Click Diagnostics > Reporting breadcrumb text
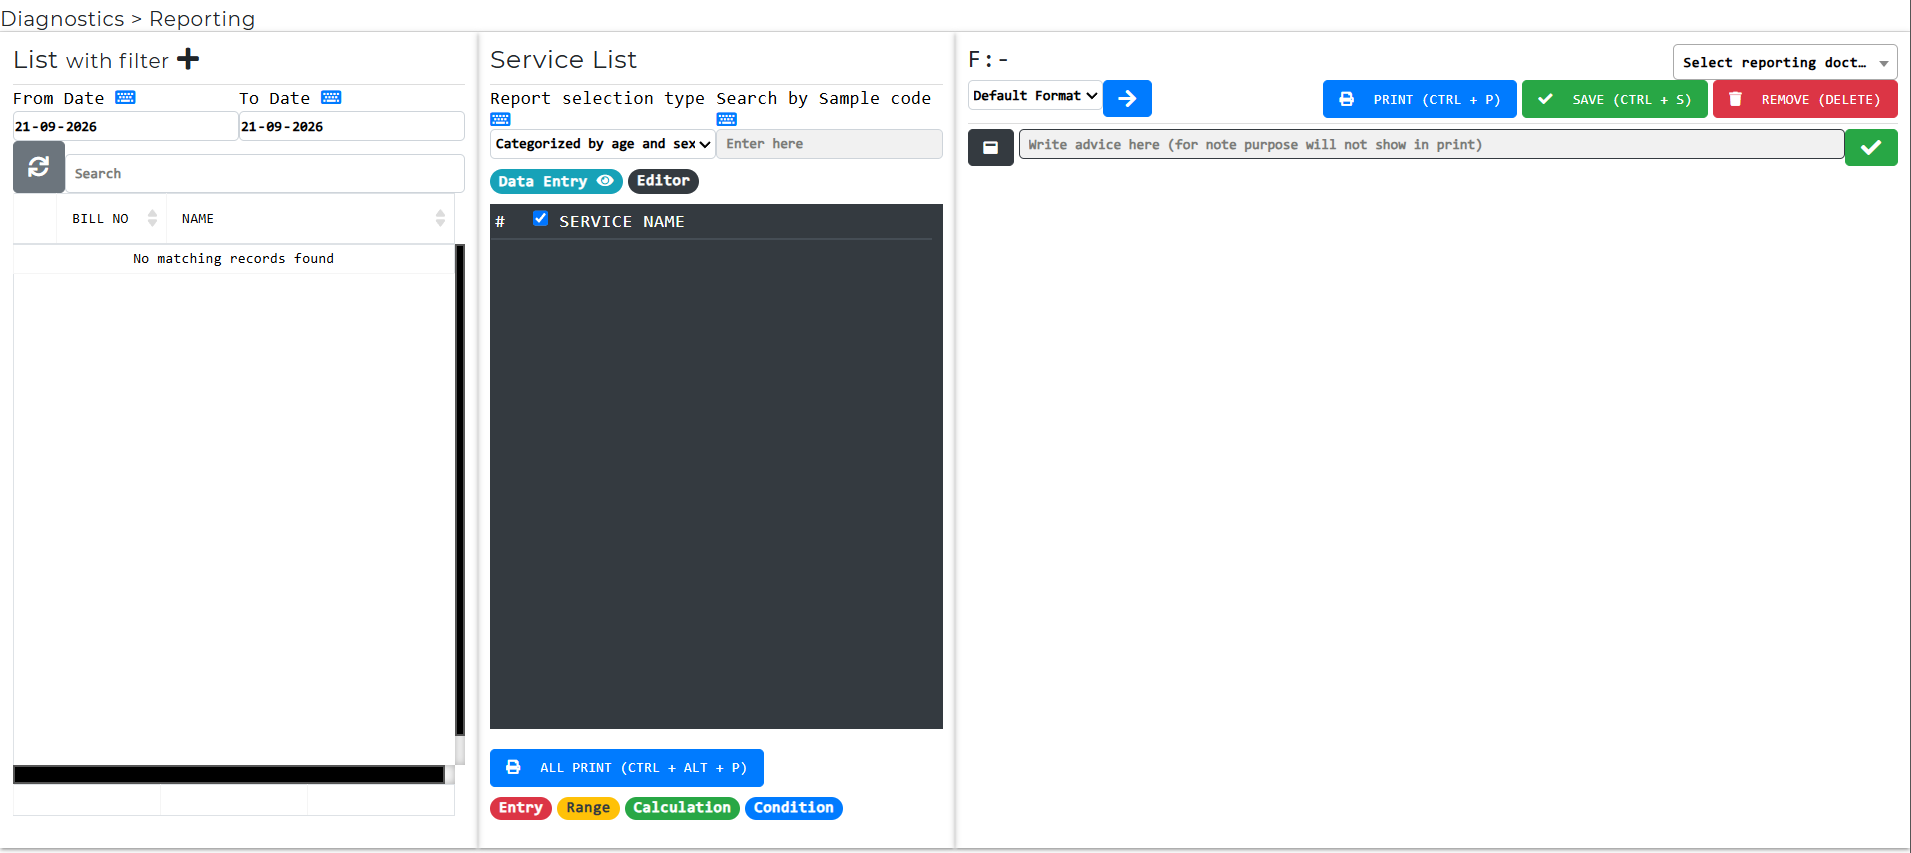The image size is (1911, 853). point(128,19)
